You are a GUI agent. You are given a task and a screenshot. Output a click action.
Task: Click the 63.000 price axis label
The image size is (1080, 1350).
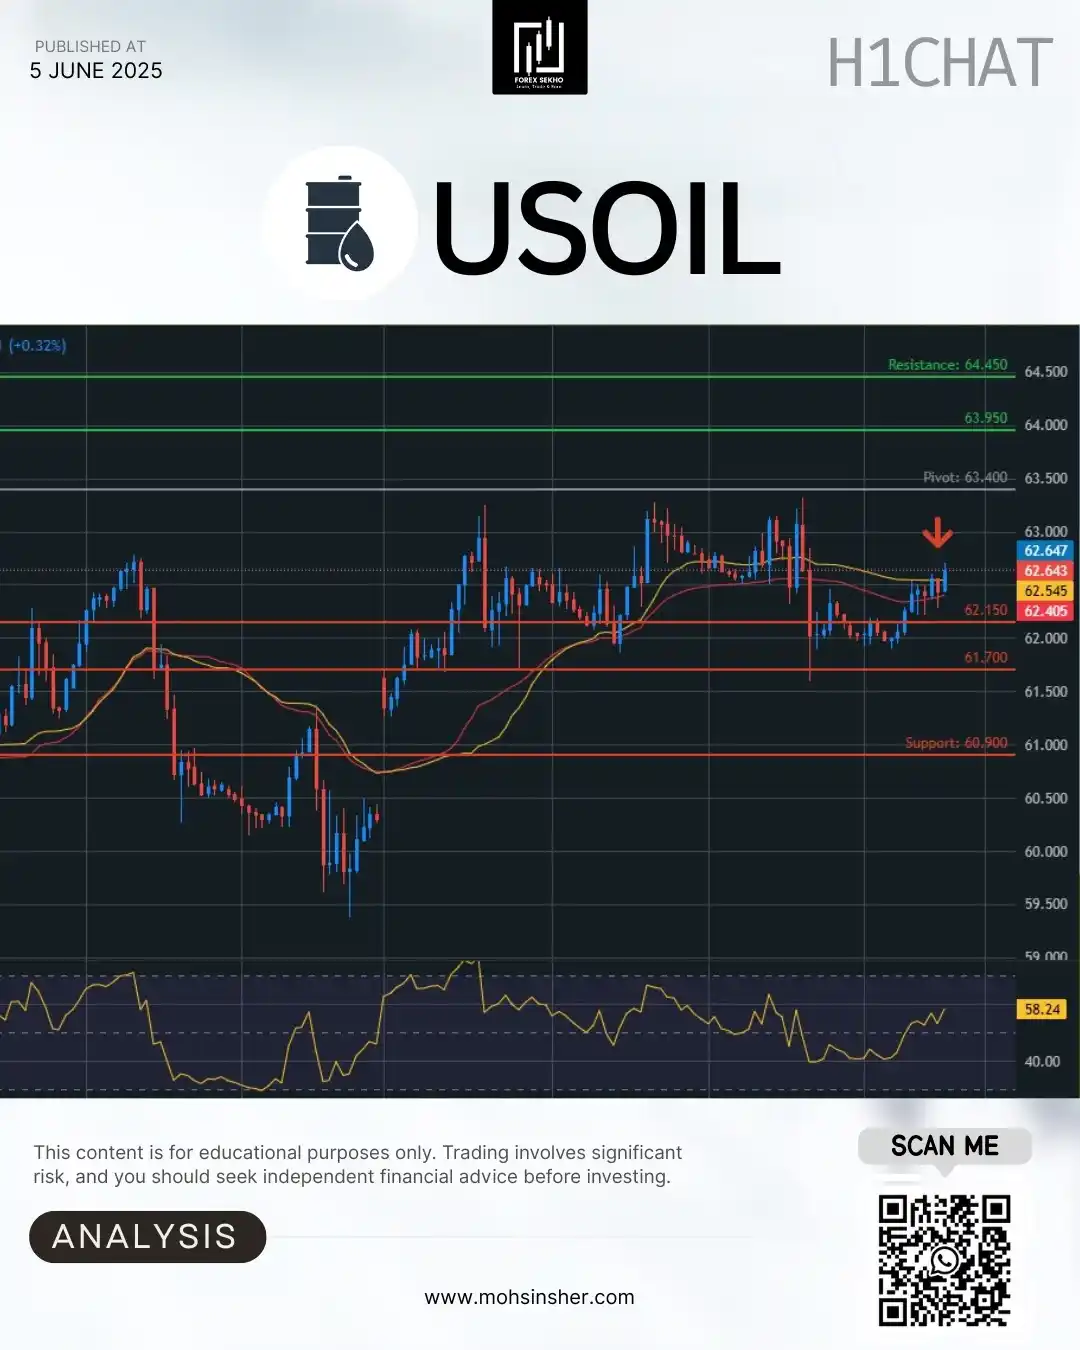pyautogui.click(x=1046, y=531)
